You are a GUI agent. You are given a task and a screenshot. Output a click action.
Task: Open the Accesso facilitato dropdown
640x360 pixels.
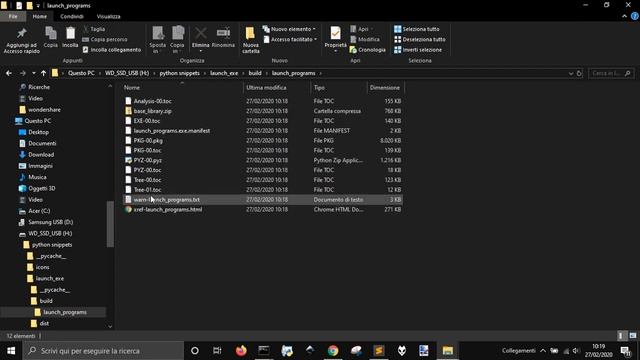290,40
